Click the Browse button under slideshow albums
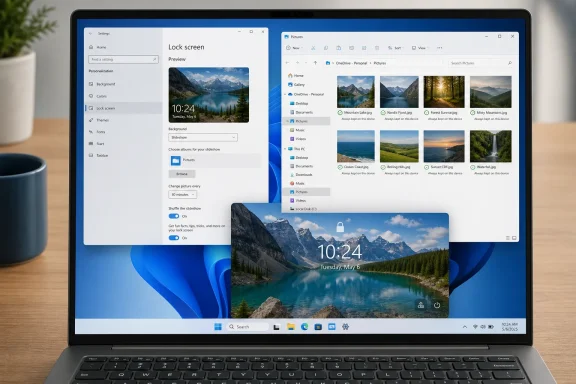Screen dimensions: 576x384 (x=182, y=174)
